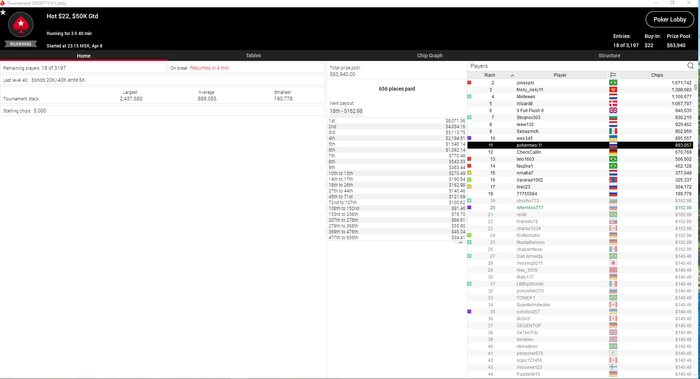Click the Bulgaria flag in rank 7 row
Viewport: 700px width, 379px height.
613,117
